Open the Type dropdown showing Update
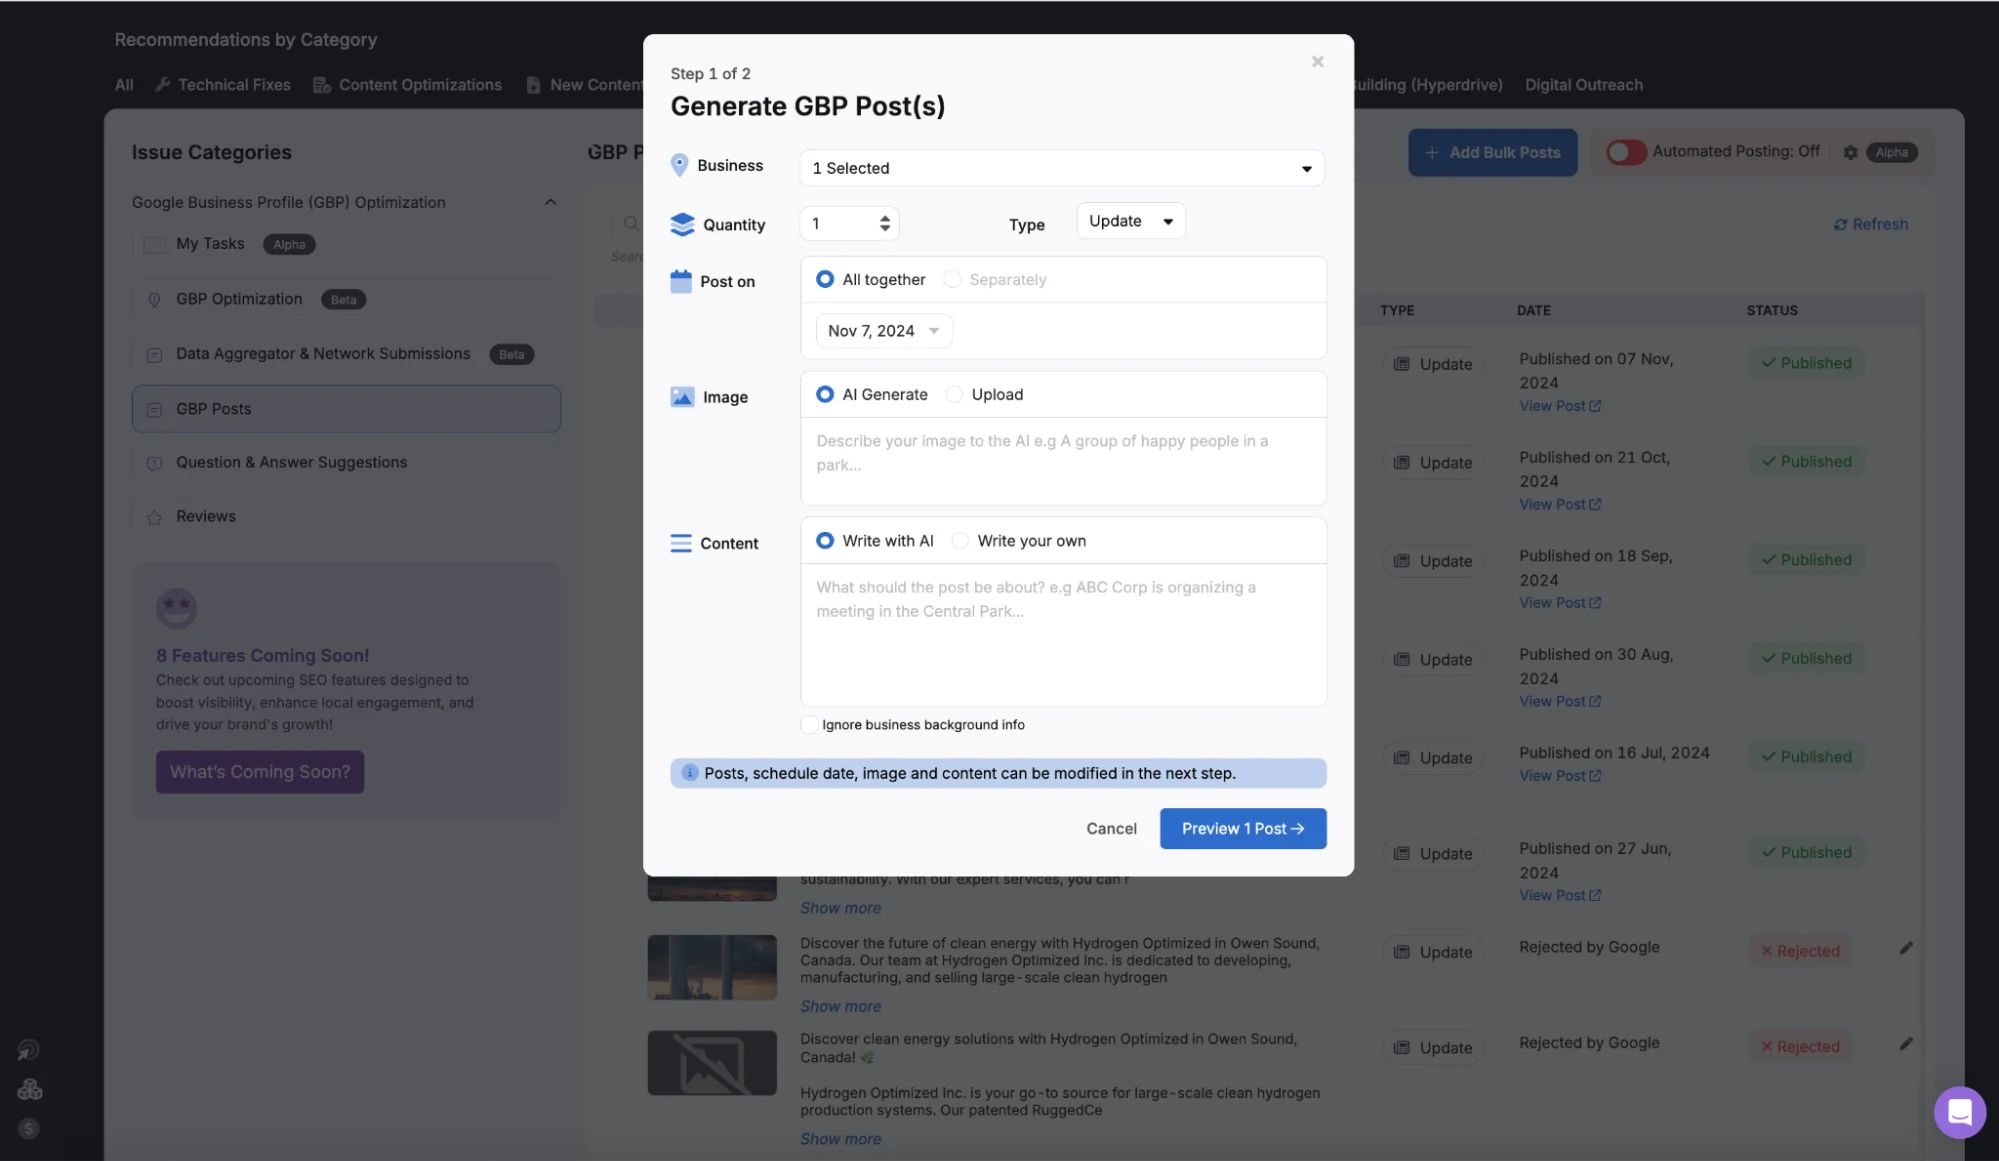The image size is (1999, 1161). click(x=1130, y=221)
